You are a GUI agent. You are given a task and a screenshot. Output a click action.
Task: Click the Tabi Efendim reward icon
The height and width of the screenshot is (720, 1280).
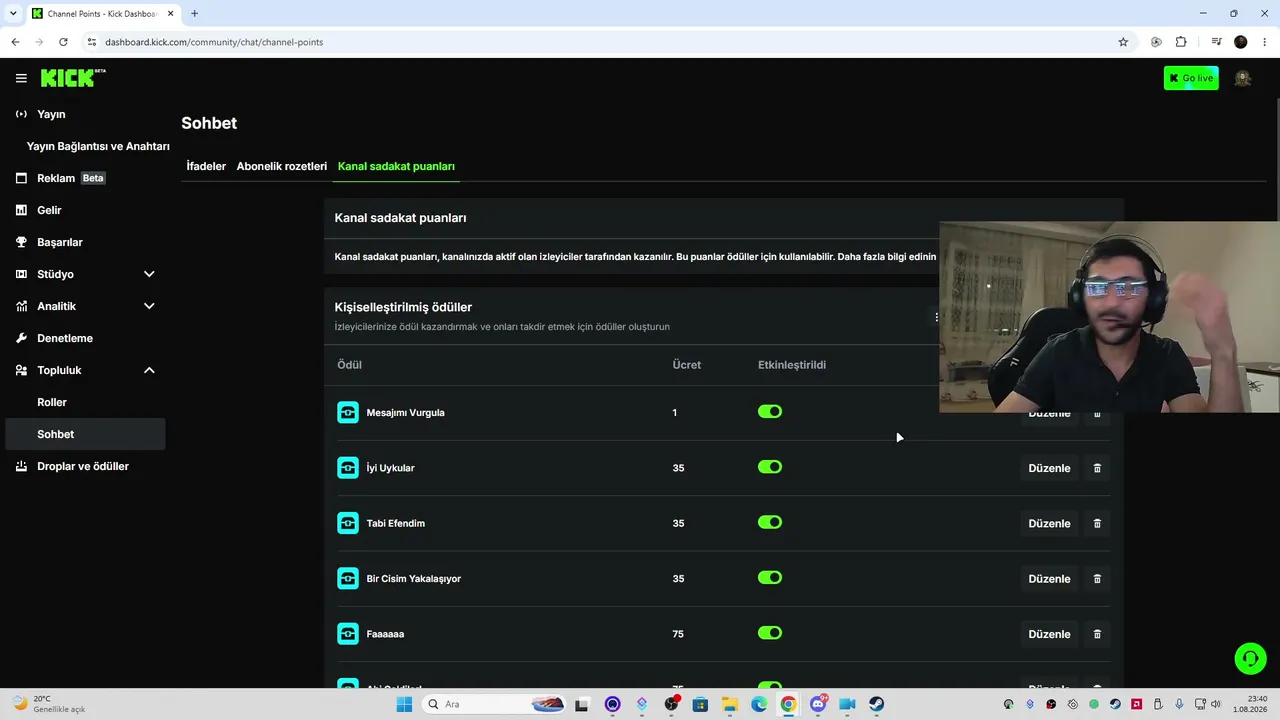pyautogui.click(x=348, y=523)
